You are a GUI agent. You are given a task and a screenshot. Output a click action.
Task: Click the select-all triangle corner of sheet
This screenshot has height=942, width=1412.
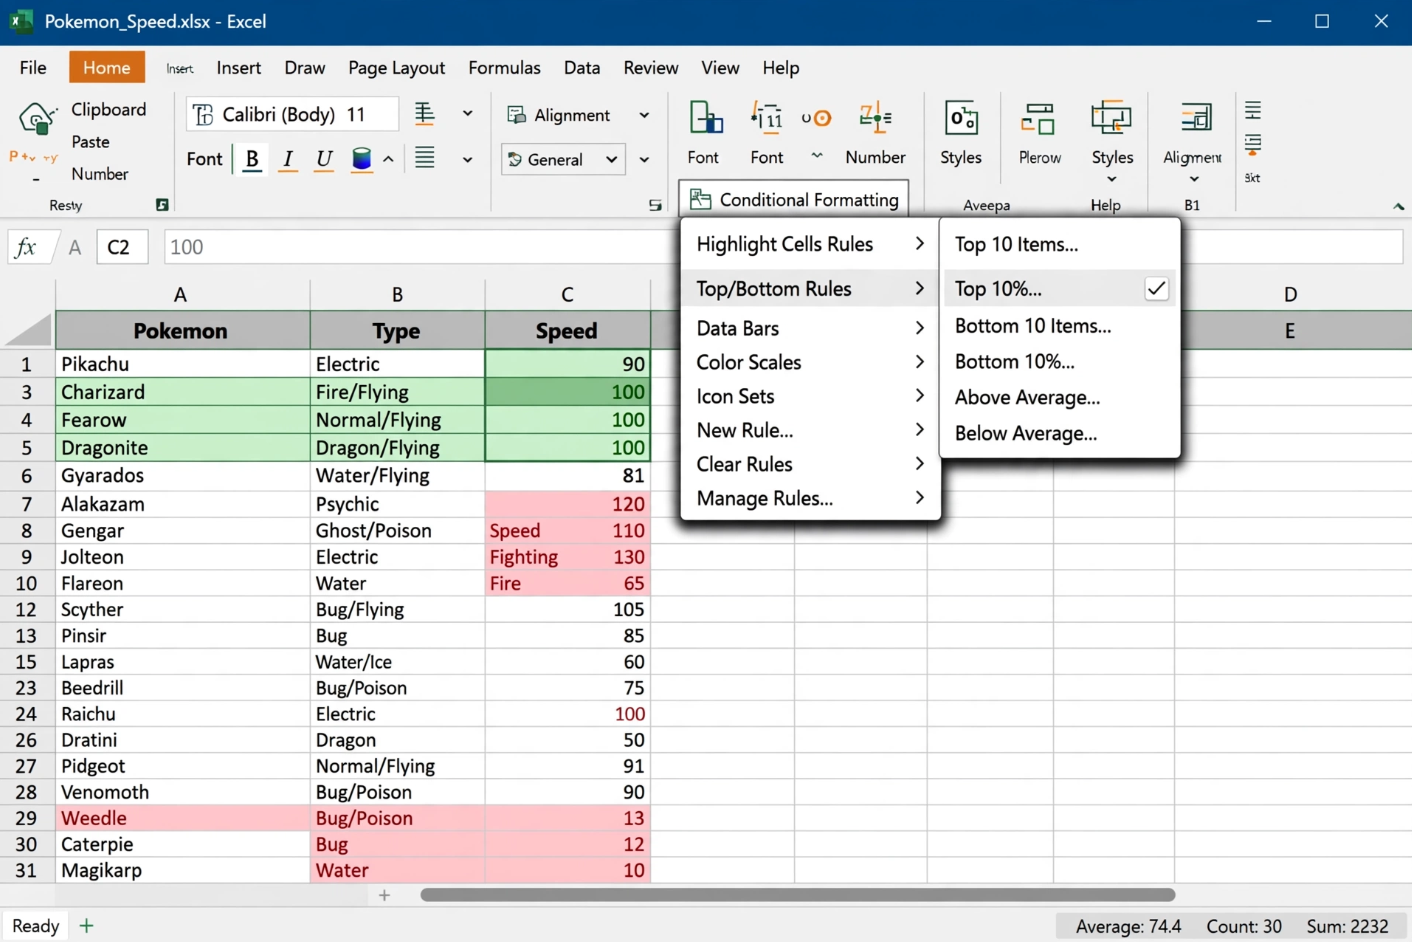(28, 329)
